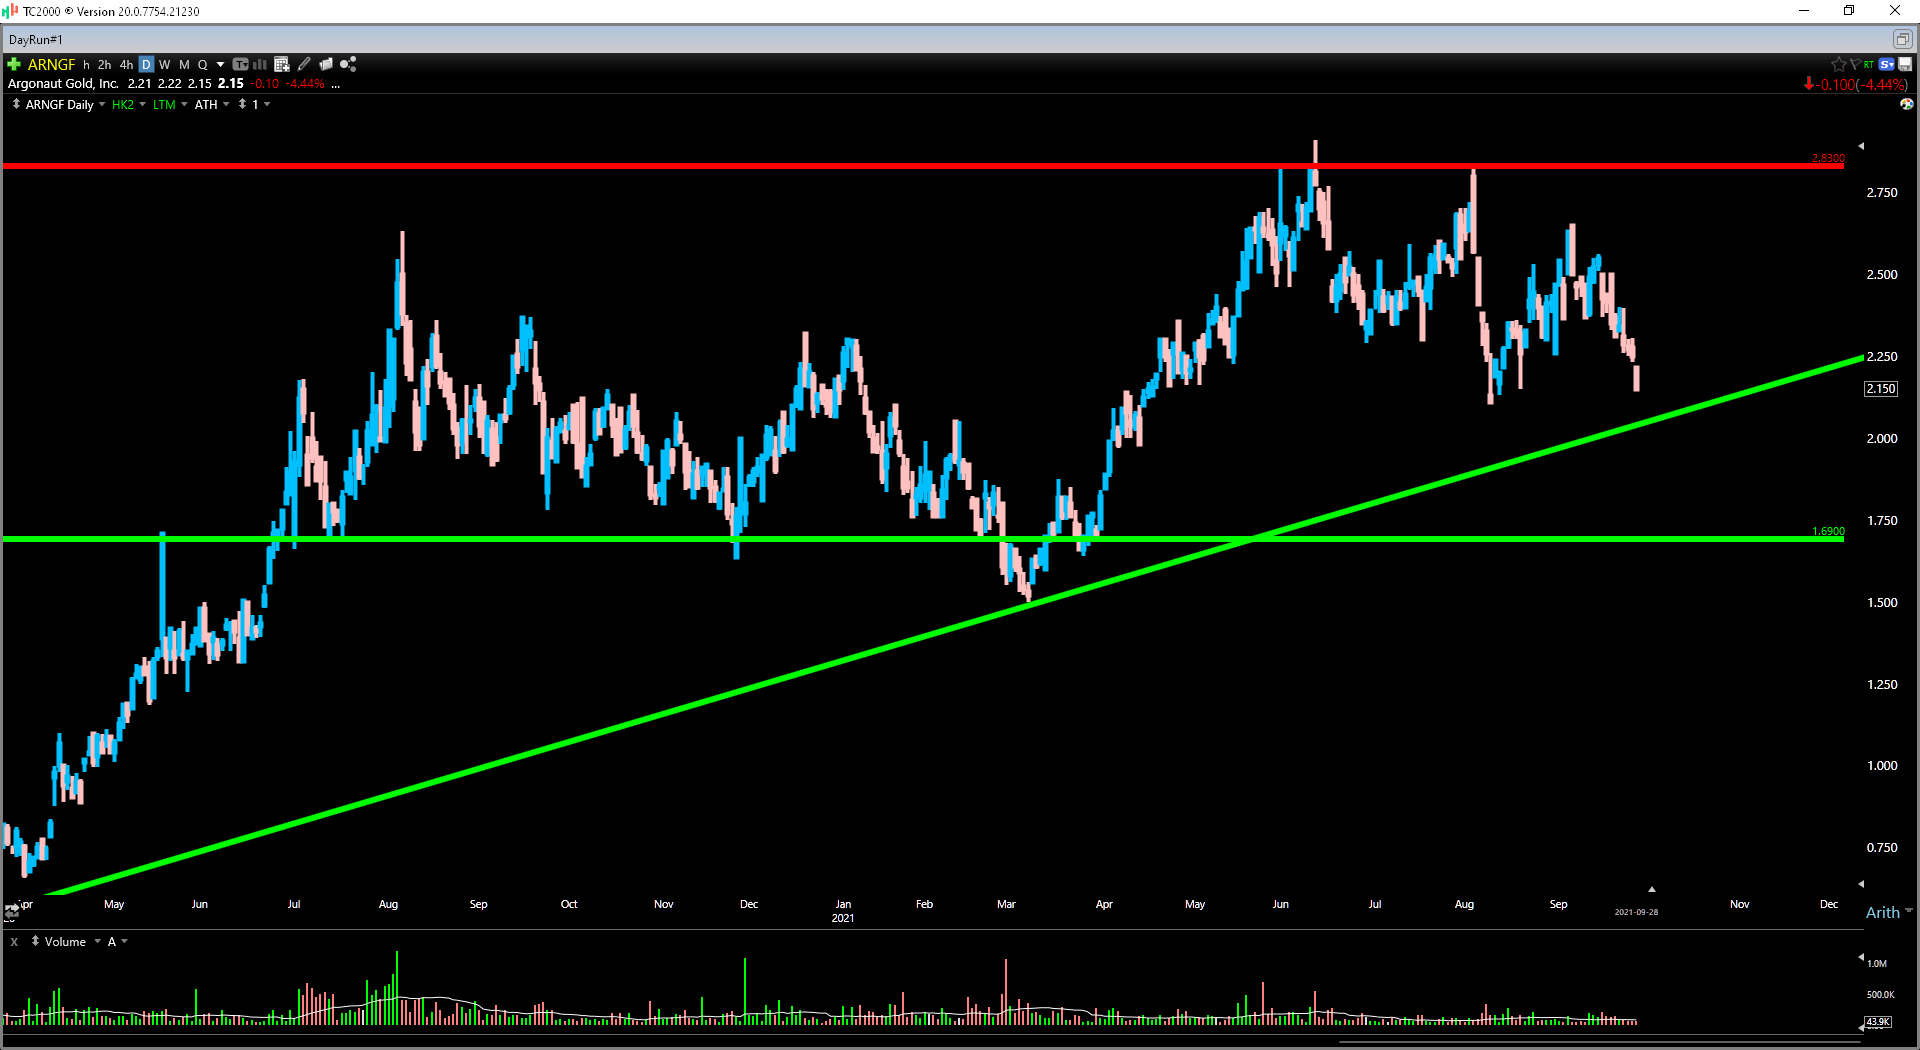Click the detach window icon on DayRun tab bar
Screen dimensions: 1920x1050
[1902, 39]
